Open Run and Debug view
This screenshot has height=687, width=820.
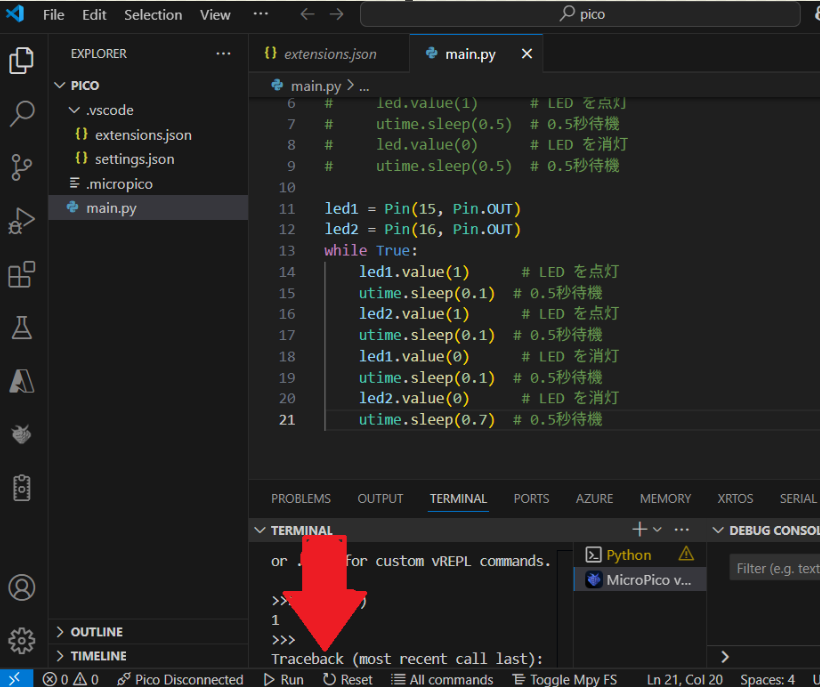coord(21,221)
